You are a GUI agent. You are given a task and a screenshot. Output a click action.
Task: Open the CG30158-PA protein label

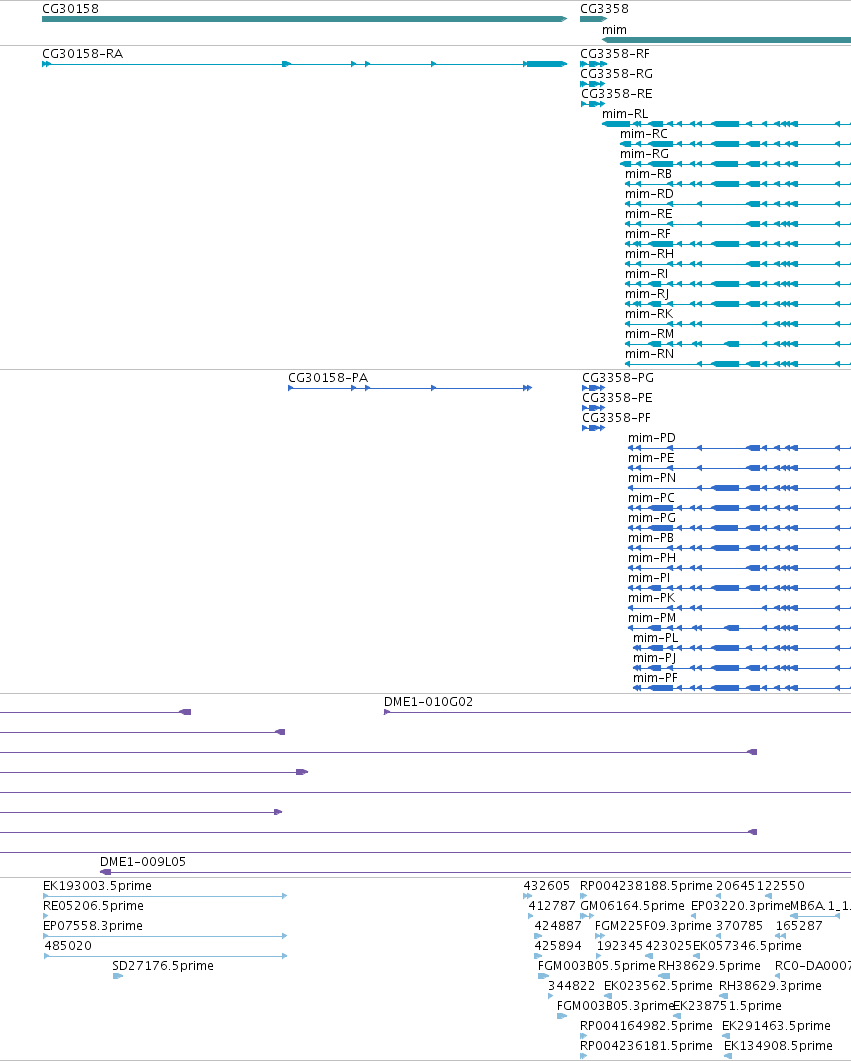328,378
